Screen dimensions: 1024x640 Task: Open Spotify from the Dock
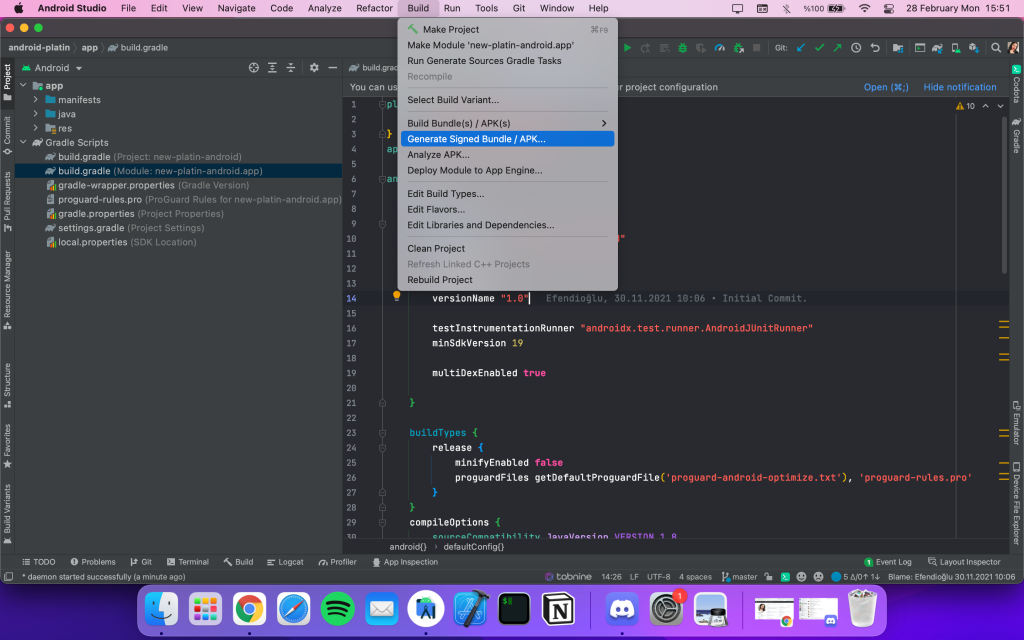point(337,609)
